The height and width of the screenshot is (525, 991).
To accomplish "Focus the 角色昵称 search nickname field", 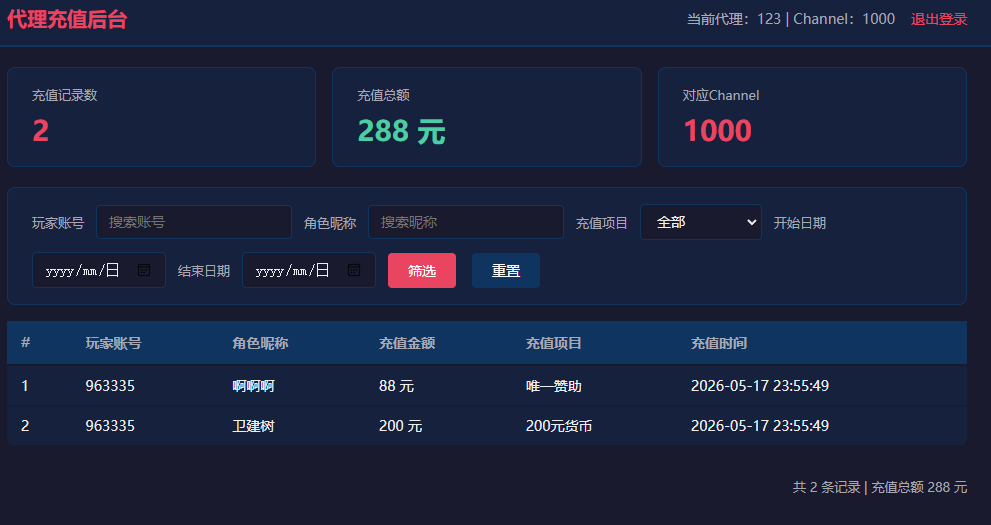I will click(x=466, y=222).
